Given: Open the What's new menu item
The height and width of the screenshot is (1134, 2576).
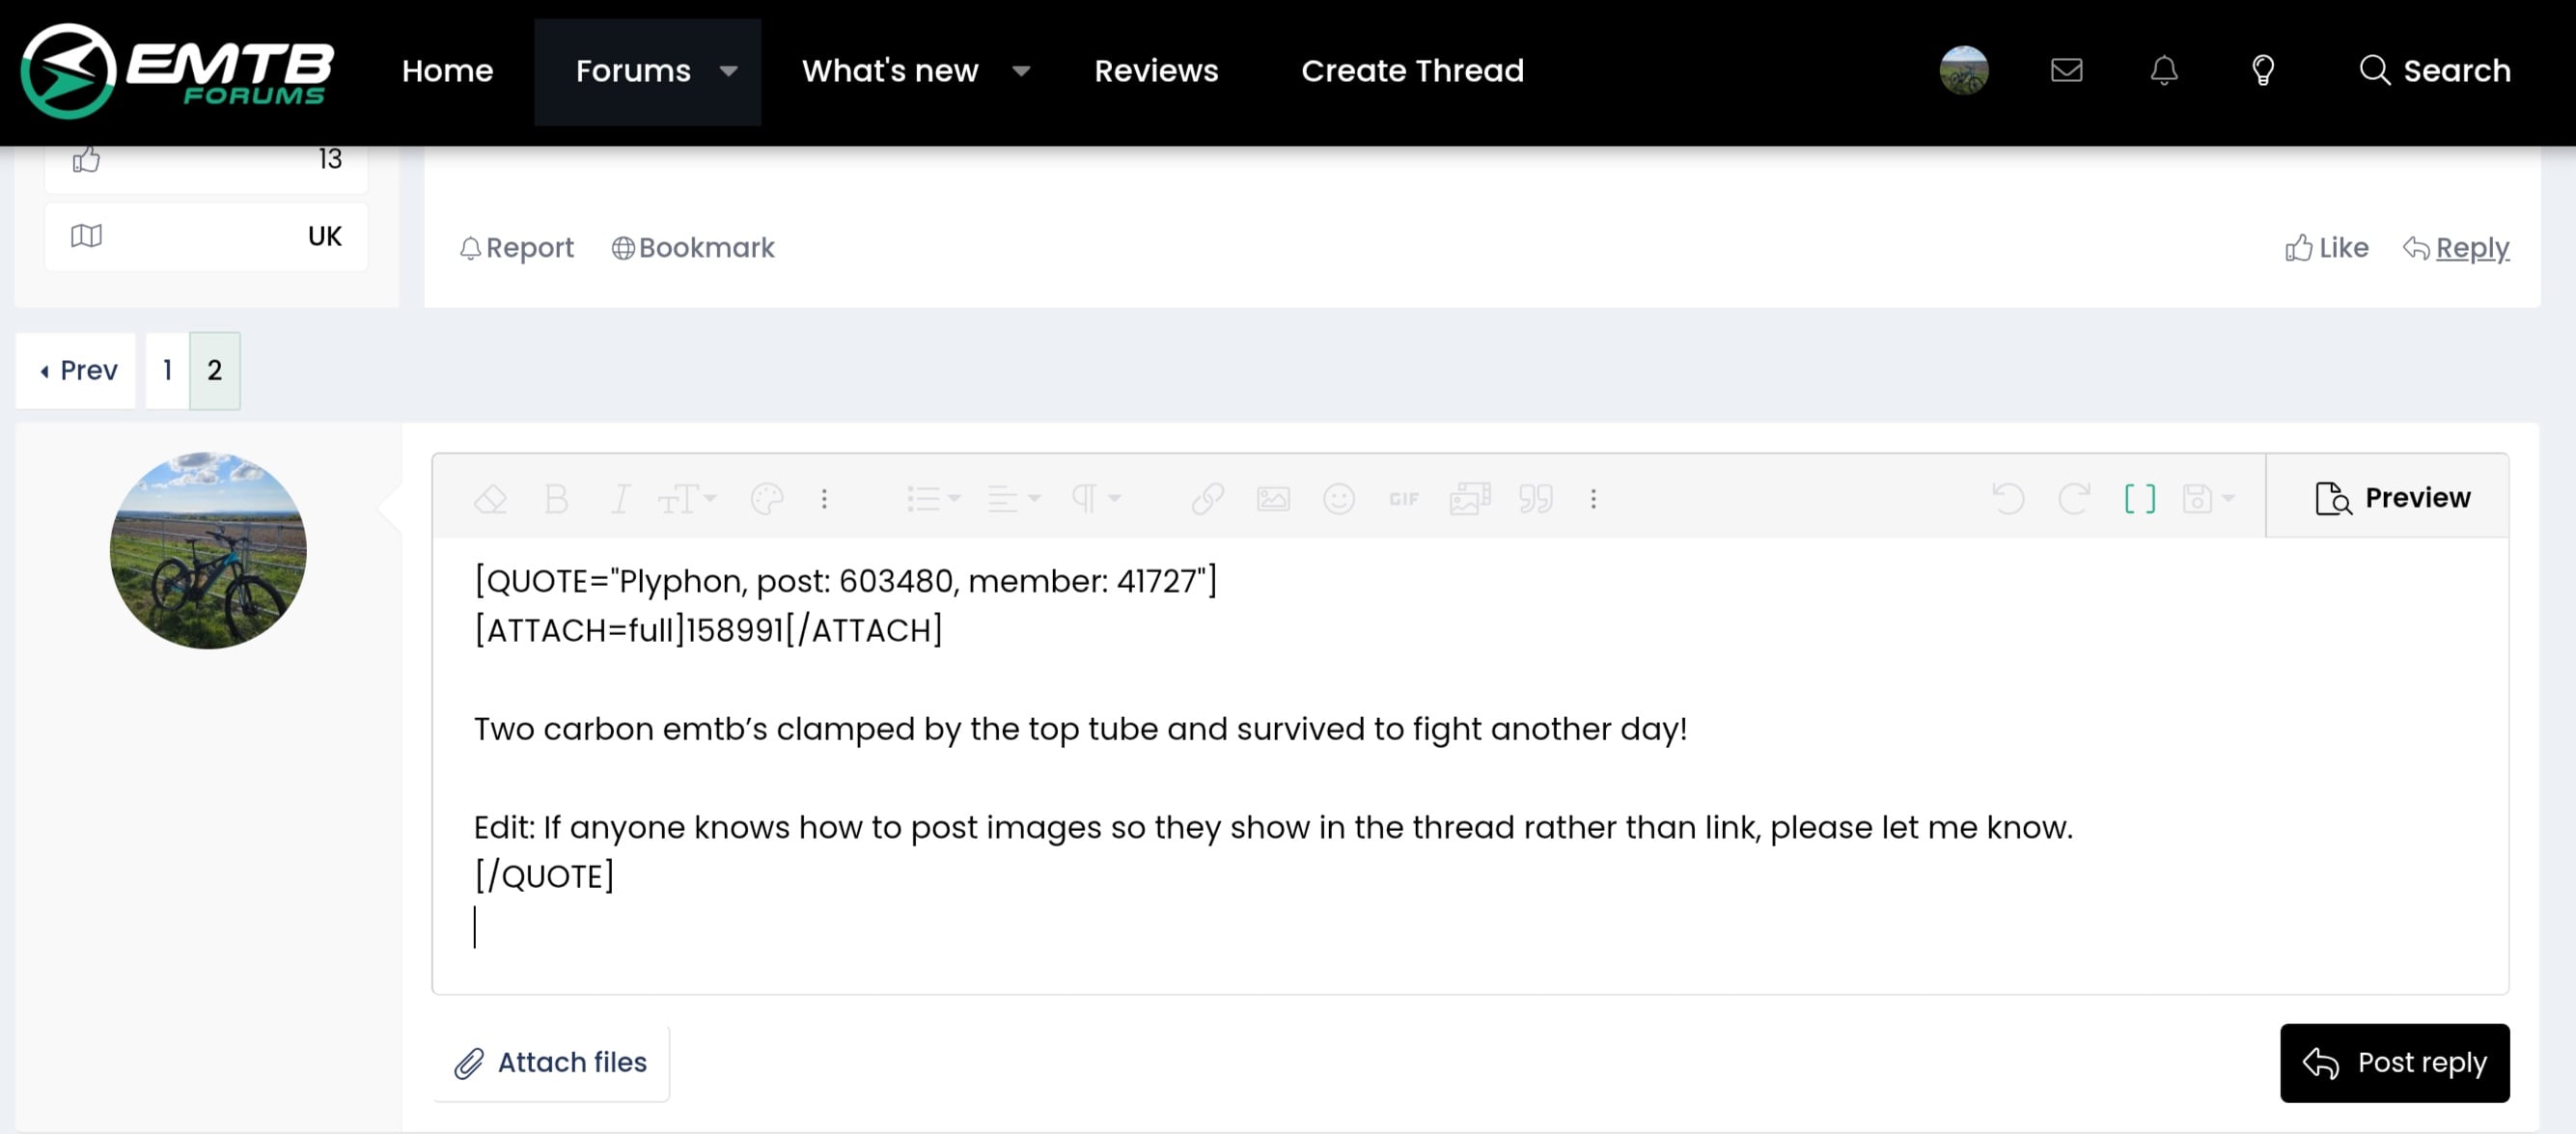Looking at the screenshot, I should tap(890, 71).
